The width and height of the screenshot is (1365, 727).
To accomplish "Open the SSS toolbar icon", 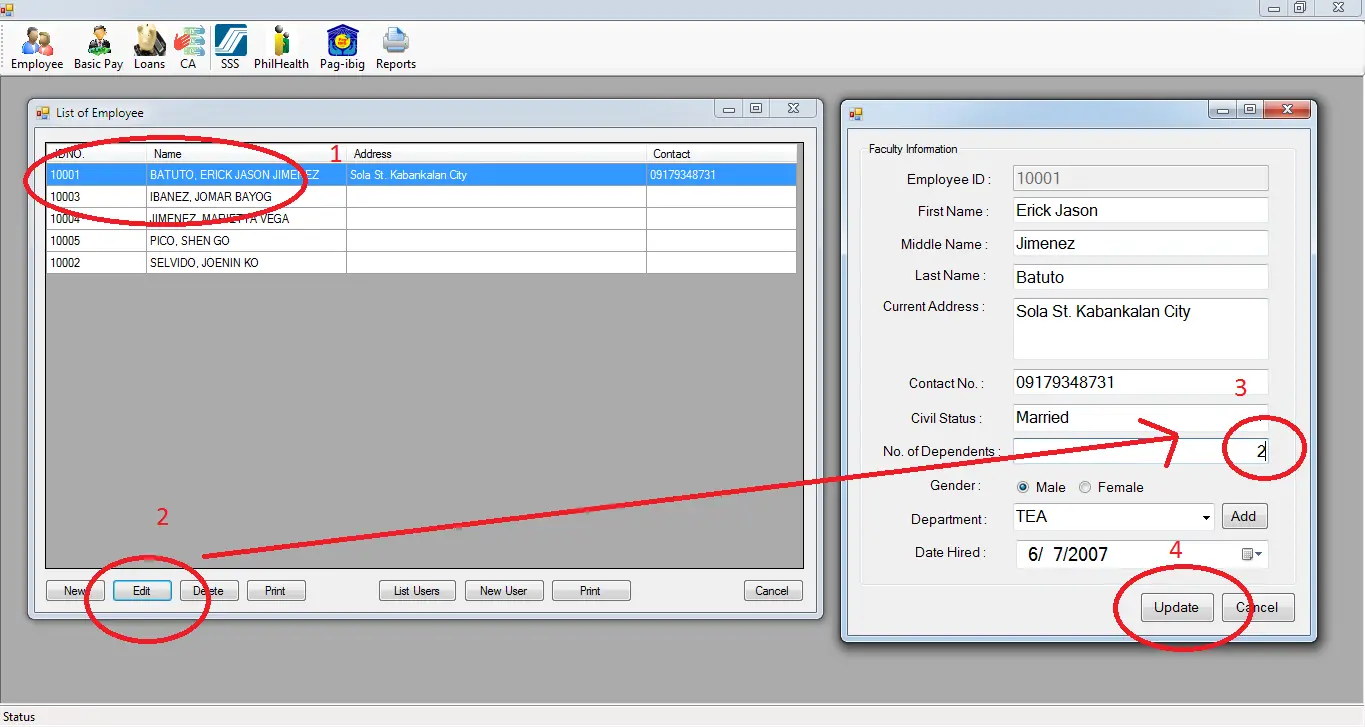I will click(x=230, y=48).
